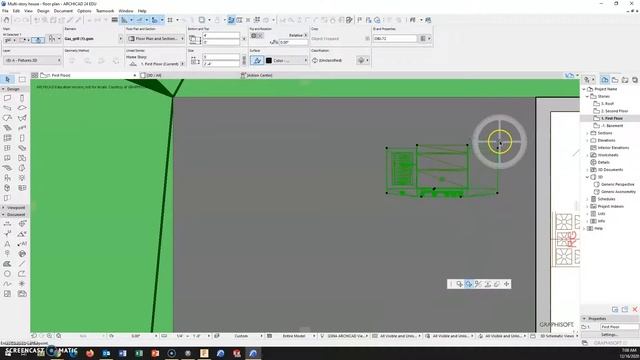This screenshot has height=360, width=640.
Task: Click the black surface color swatch
Action: coord(269,60)
